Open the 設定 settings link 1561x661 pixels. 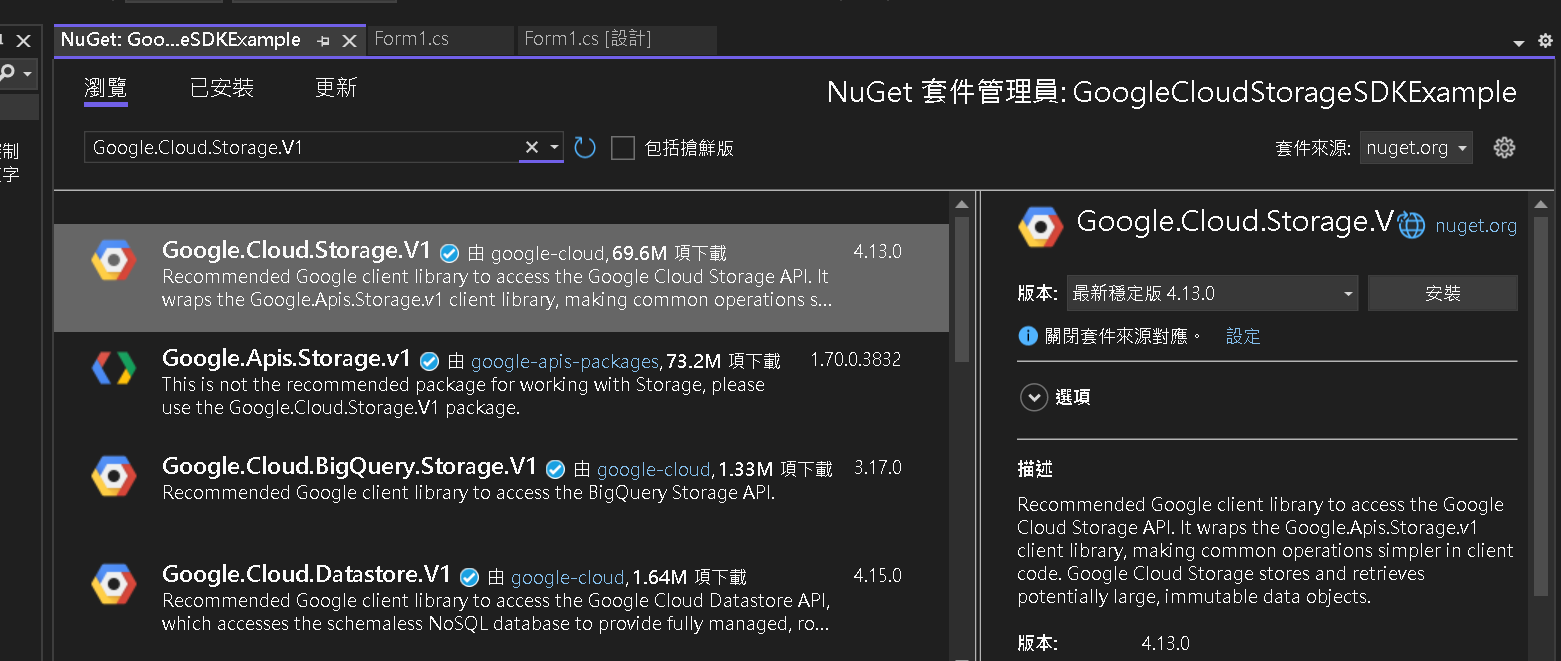pyautogui.click(x=1243, y=336)
